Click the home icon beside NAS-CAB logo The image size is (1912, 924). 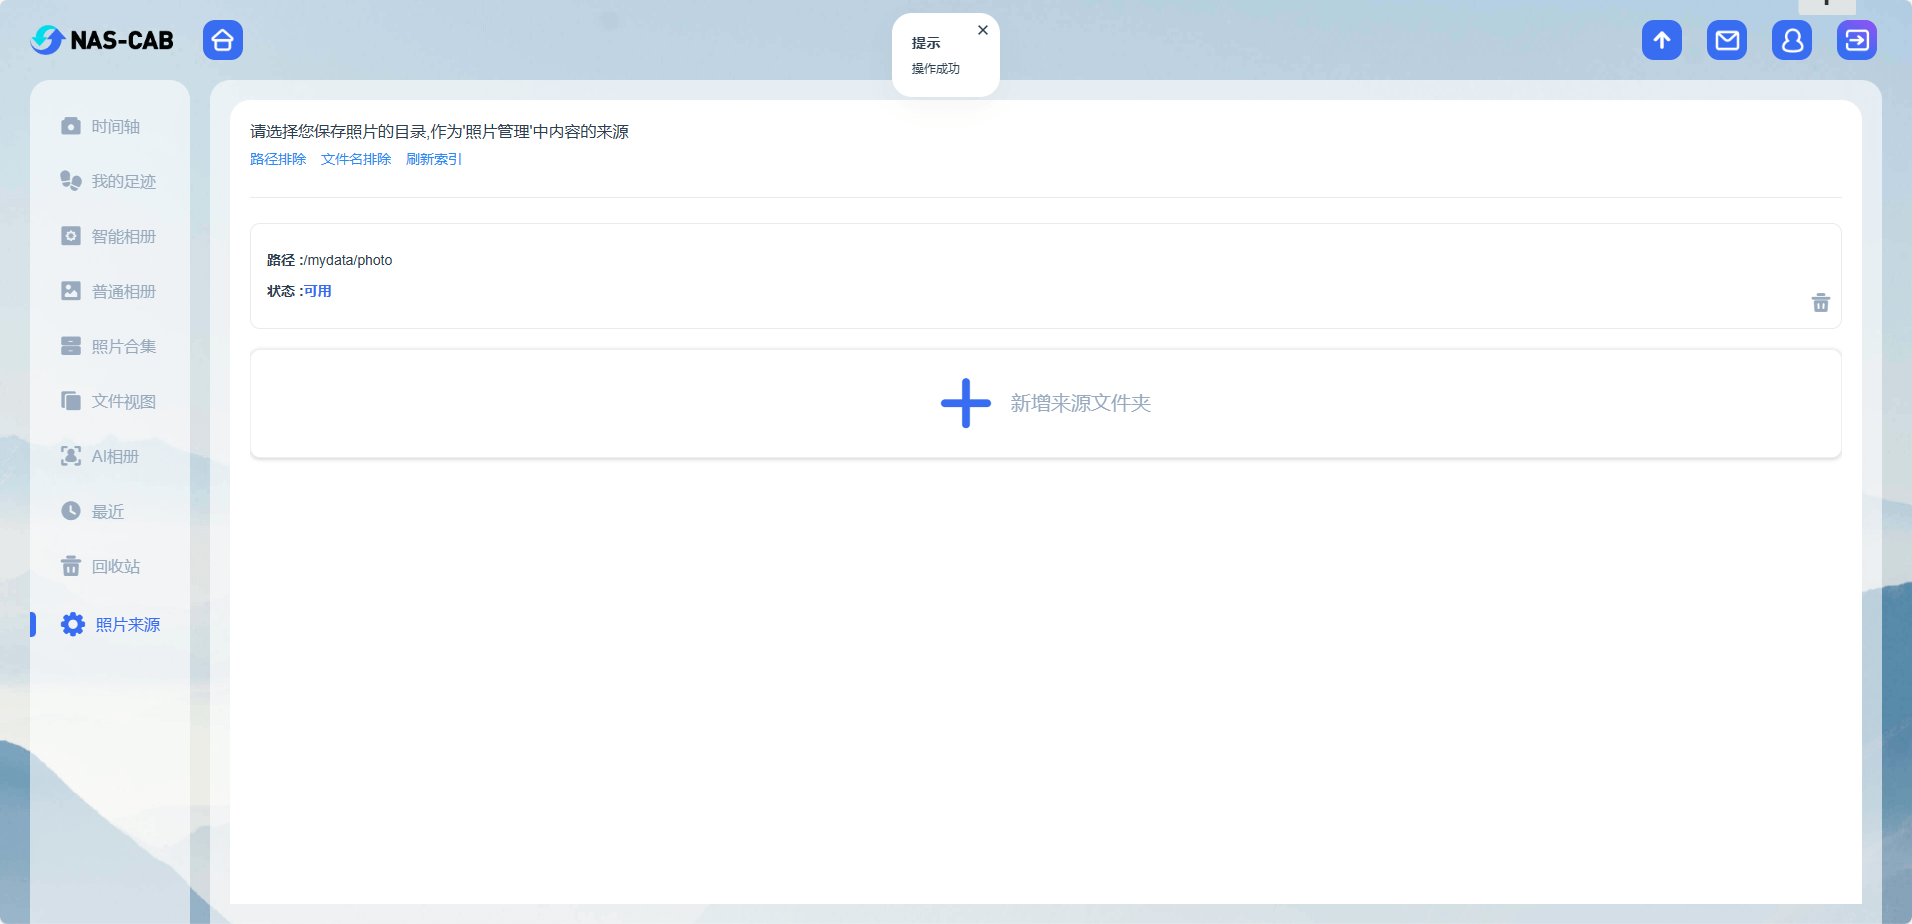point(222,40)
